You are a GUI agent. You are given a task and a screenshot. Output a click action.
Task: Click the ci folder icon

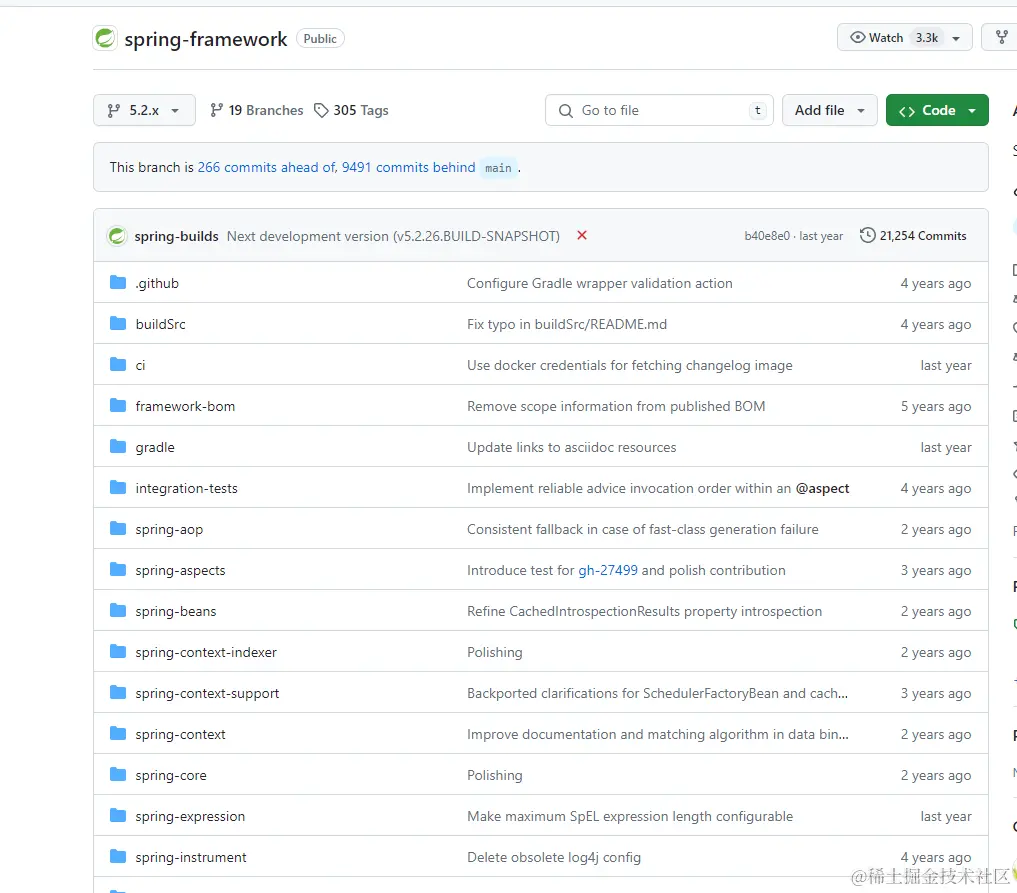(x=118, y=364)
